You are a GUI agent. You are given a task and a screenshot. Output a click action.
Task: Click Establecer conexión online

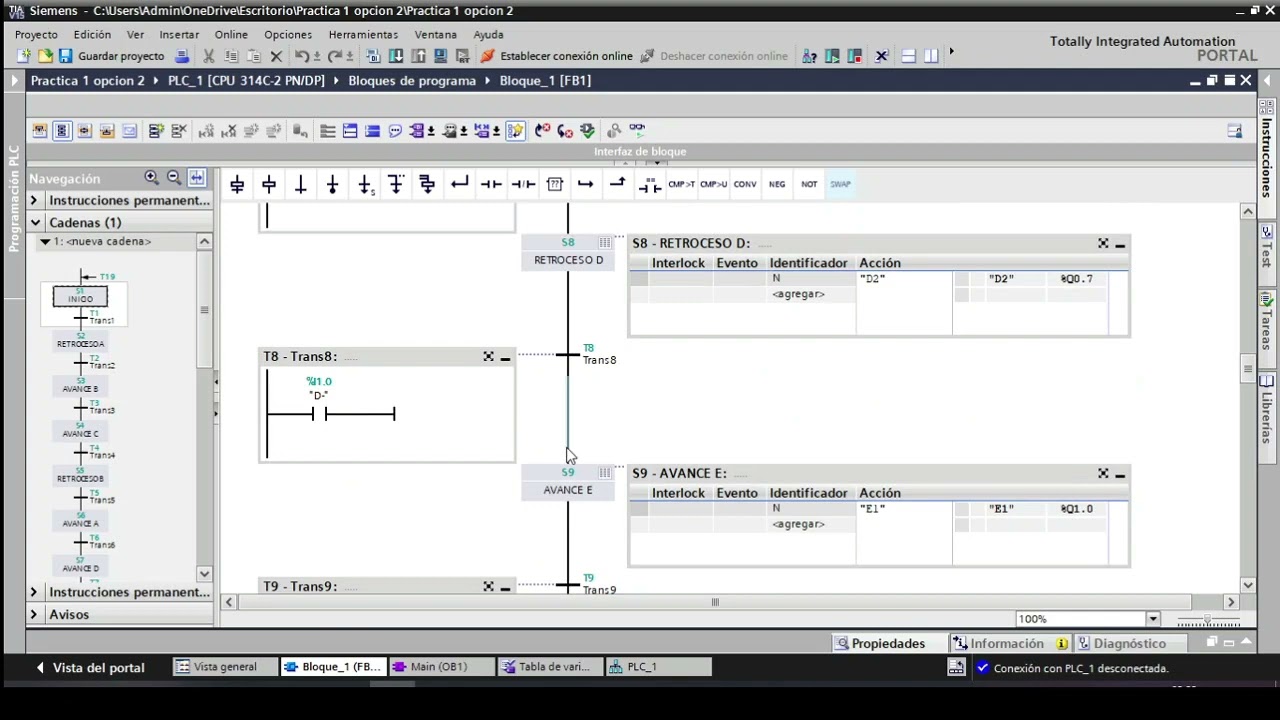point(557,56)
